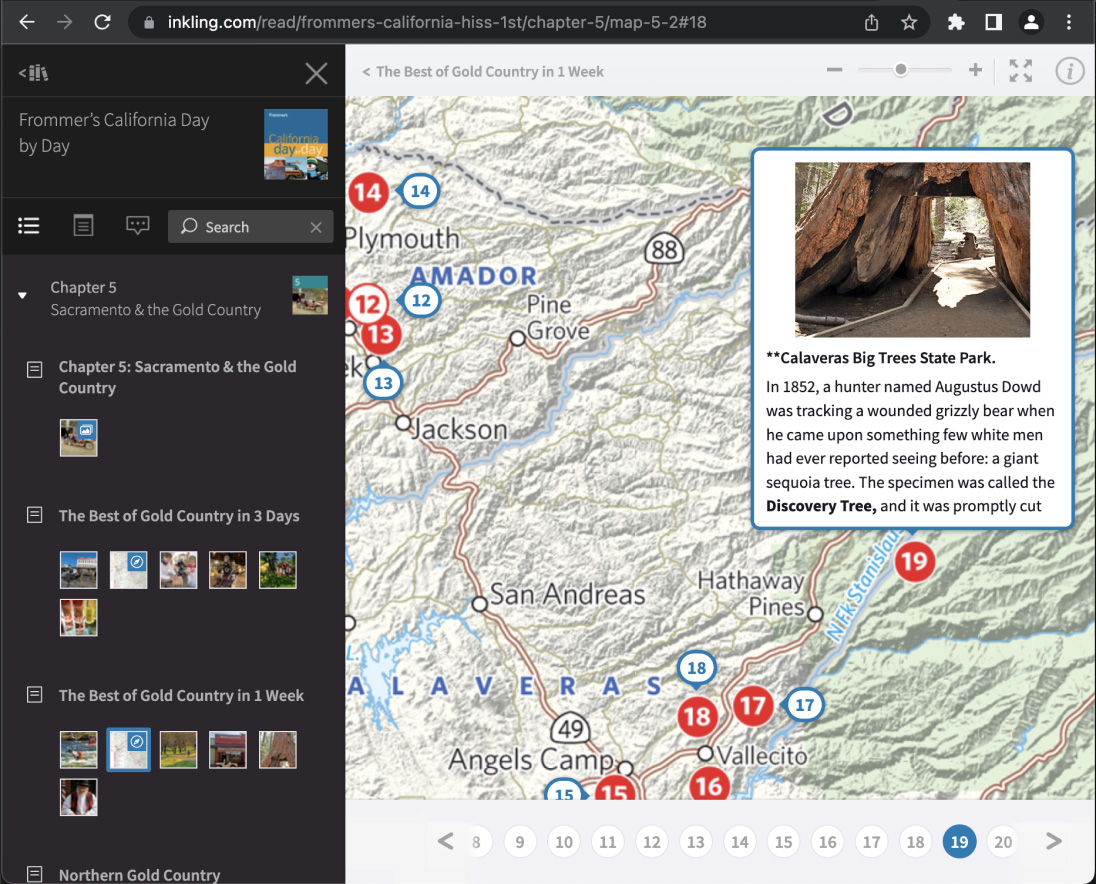
Task: Select stop 20 in the bottom pager
Action: point(1003,842)
